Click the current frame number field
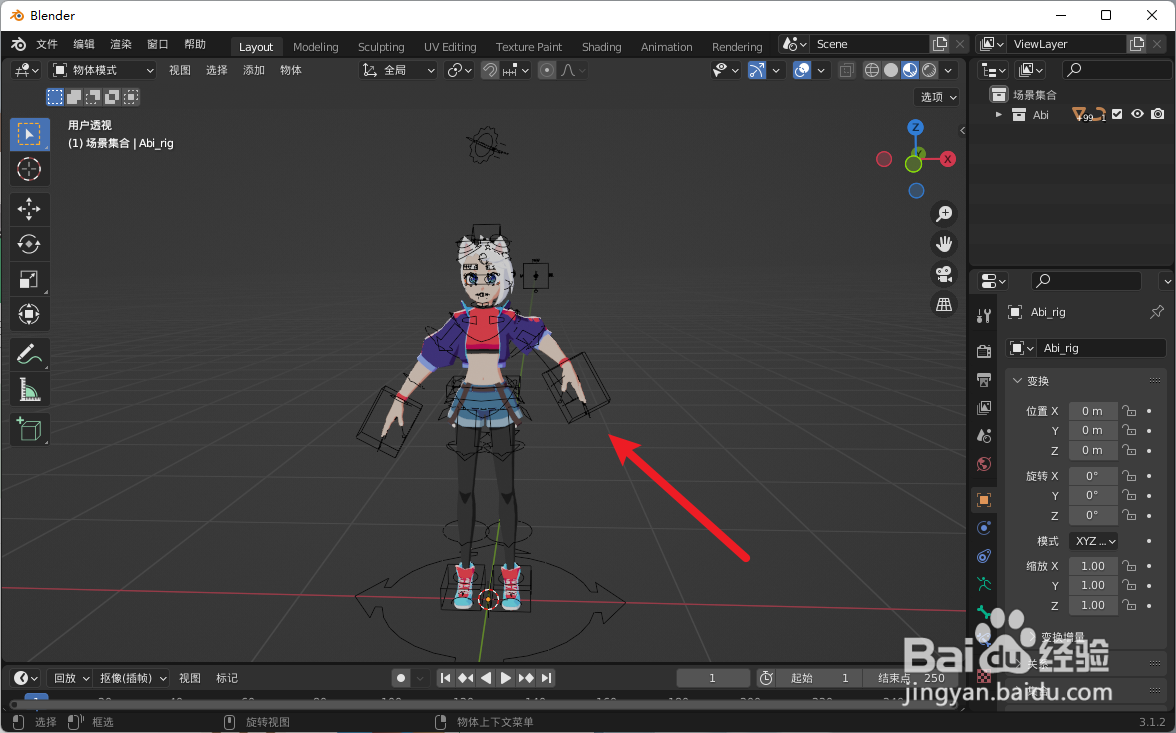1176x733 pixels. click(712, 678)
